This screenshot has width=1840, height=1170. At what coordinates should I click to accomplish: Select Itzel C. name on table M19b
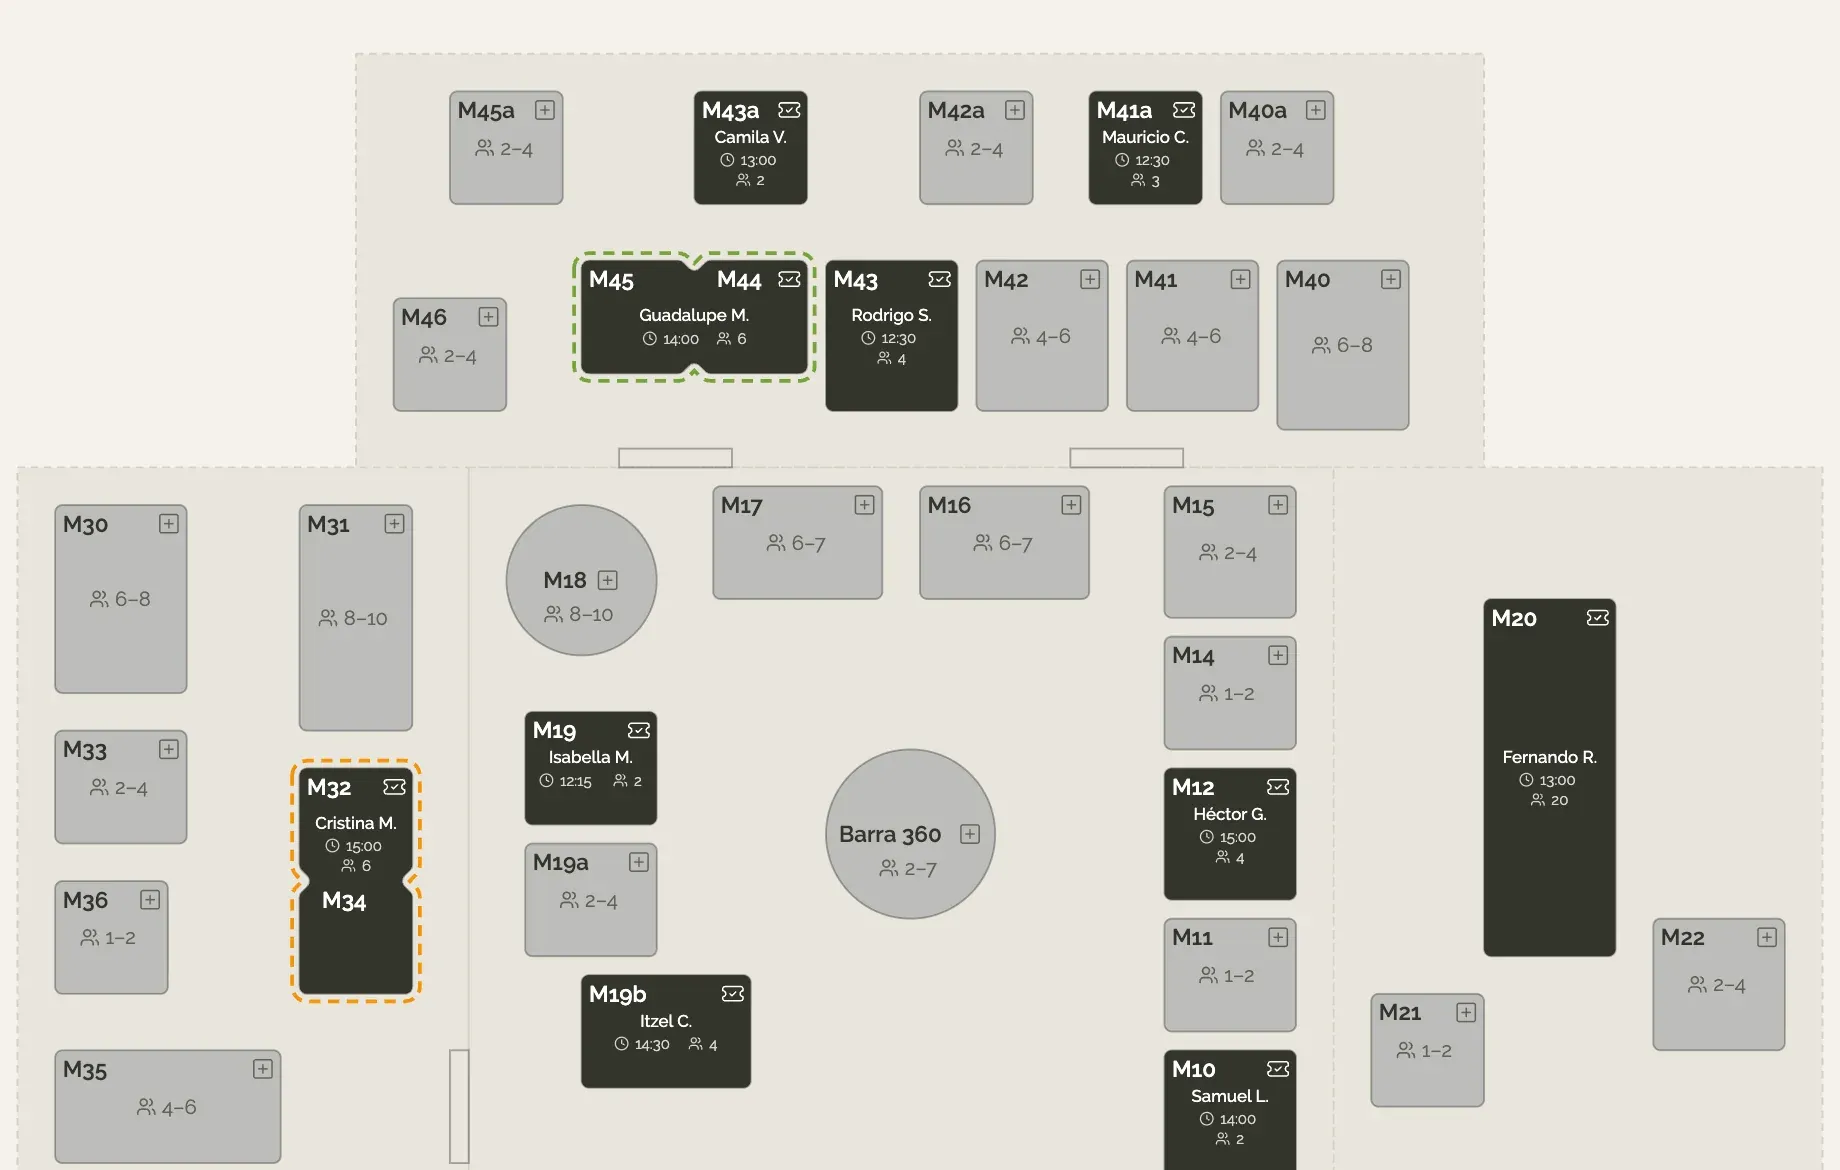click(666, 1021)
